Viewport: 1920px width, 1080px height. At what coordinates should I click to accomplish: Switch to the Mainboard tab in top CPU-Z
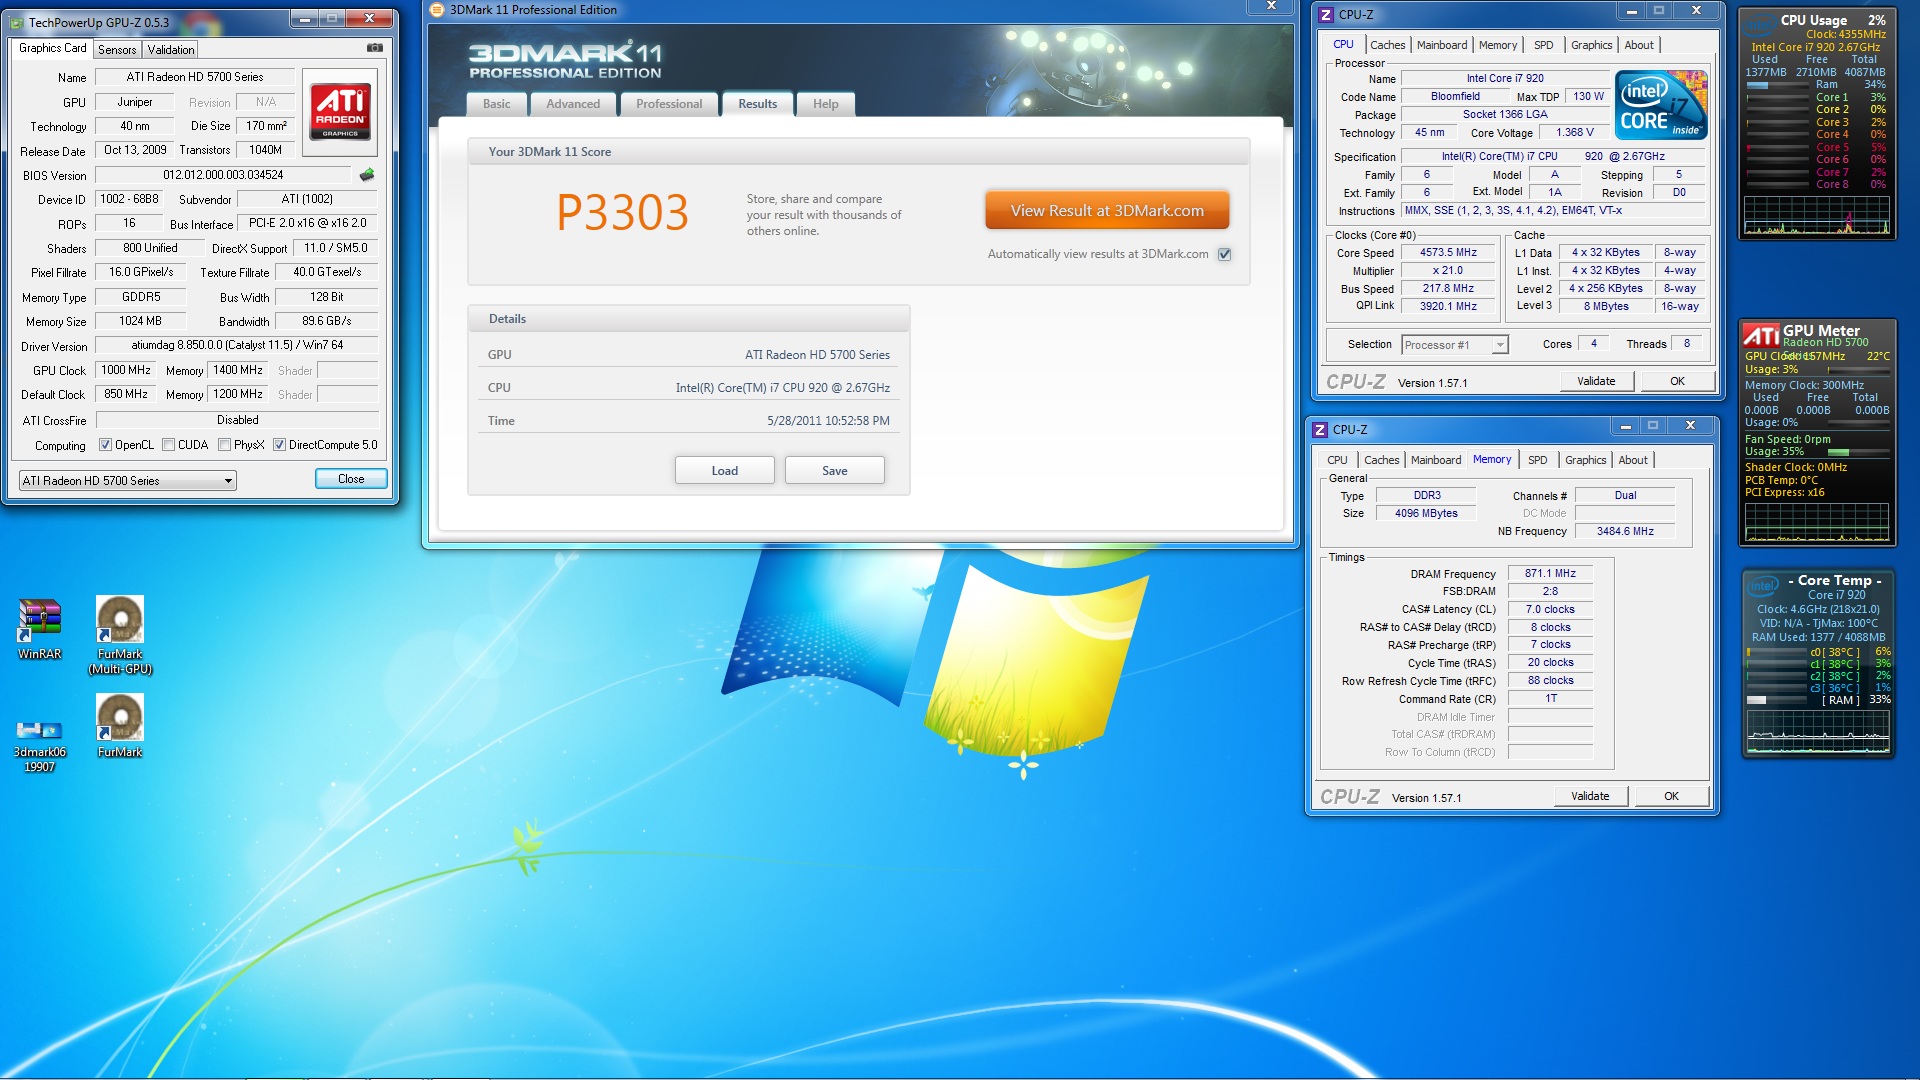click(x=1441, y=45)
